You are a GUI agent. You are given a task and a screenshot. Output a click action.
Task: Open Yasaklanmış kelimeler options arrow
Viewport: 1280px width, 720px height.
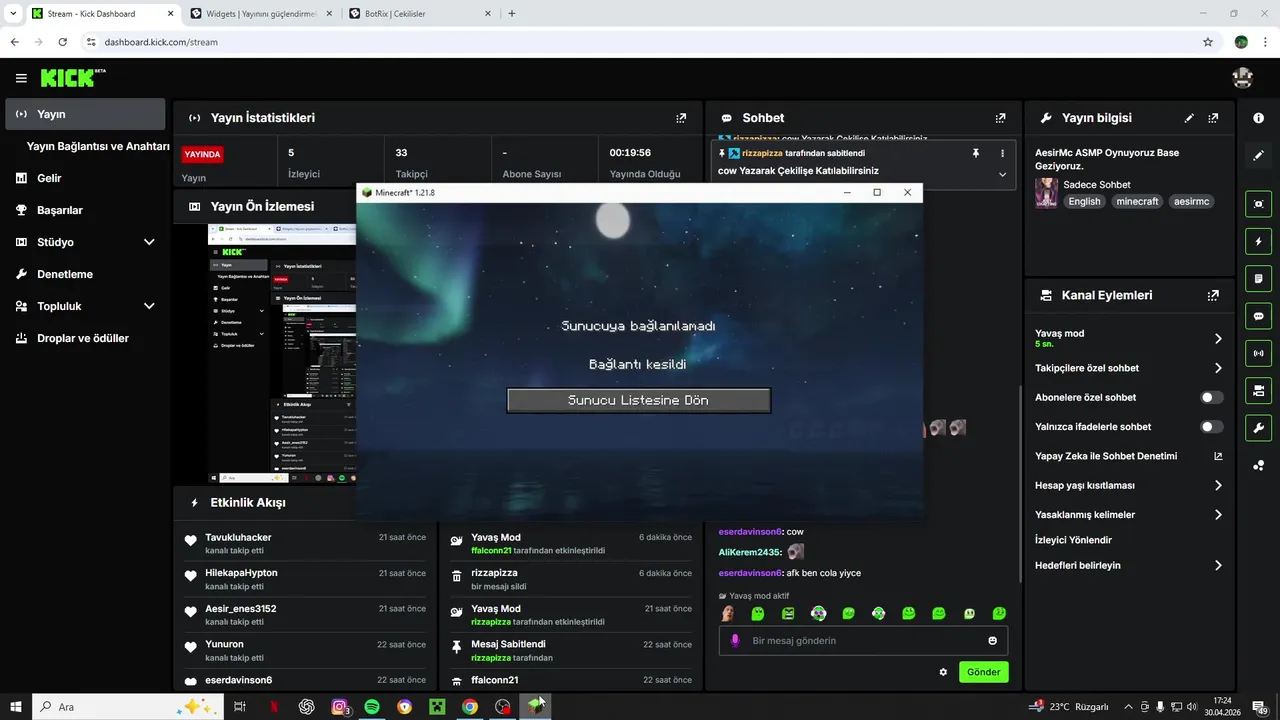[1218, 515]
